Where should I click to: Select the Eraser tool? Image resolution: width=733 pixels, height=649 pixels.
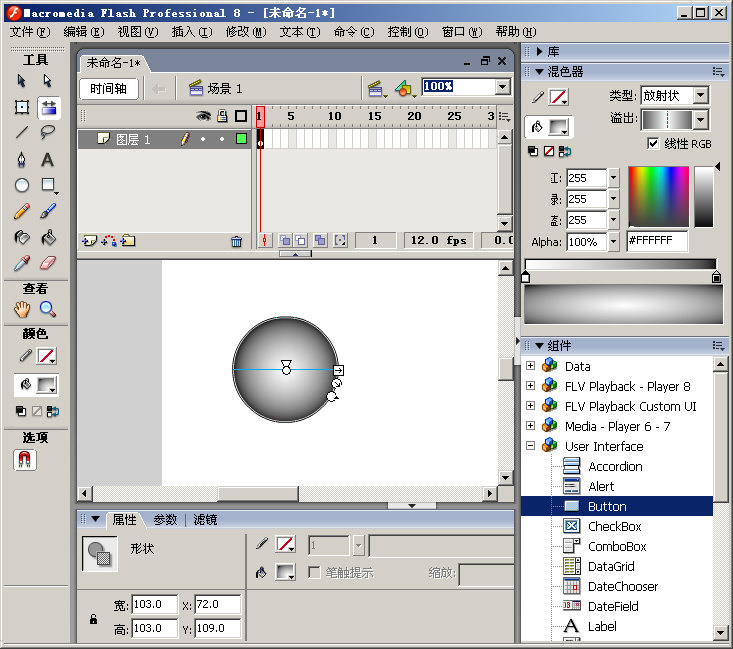point(48,264)
